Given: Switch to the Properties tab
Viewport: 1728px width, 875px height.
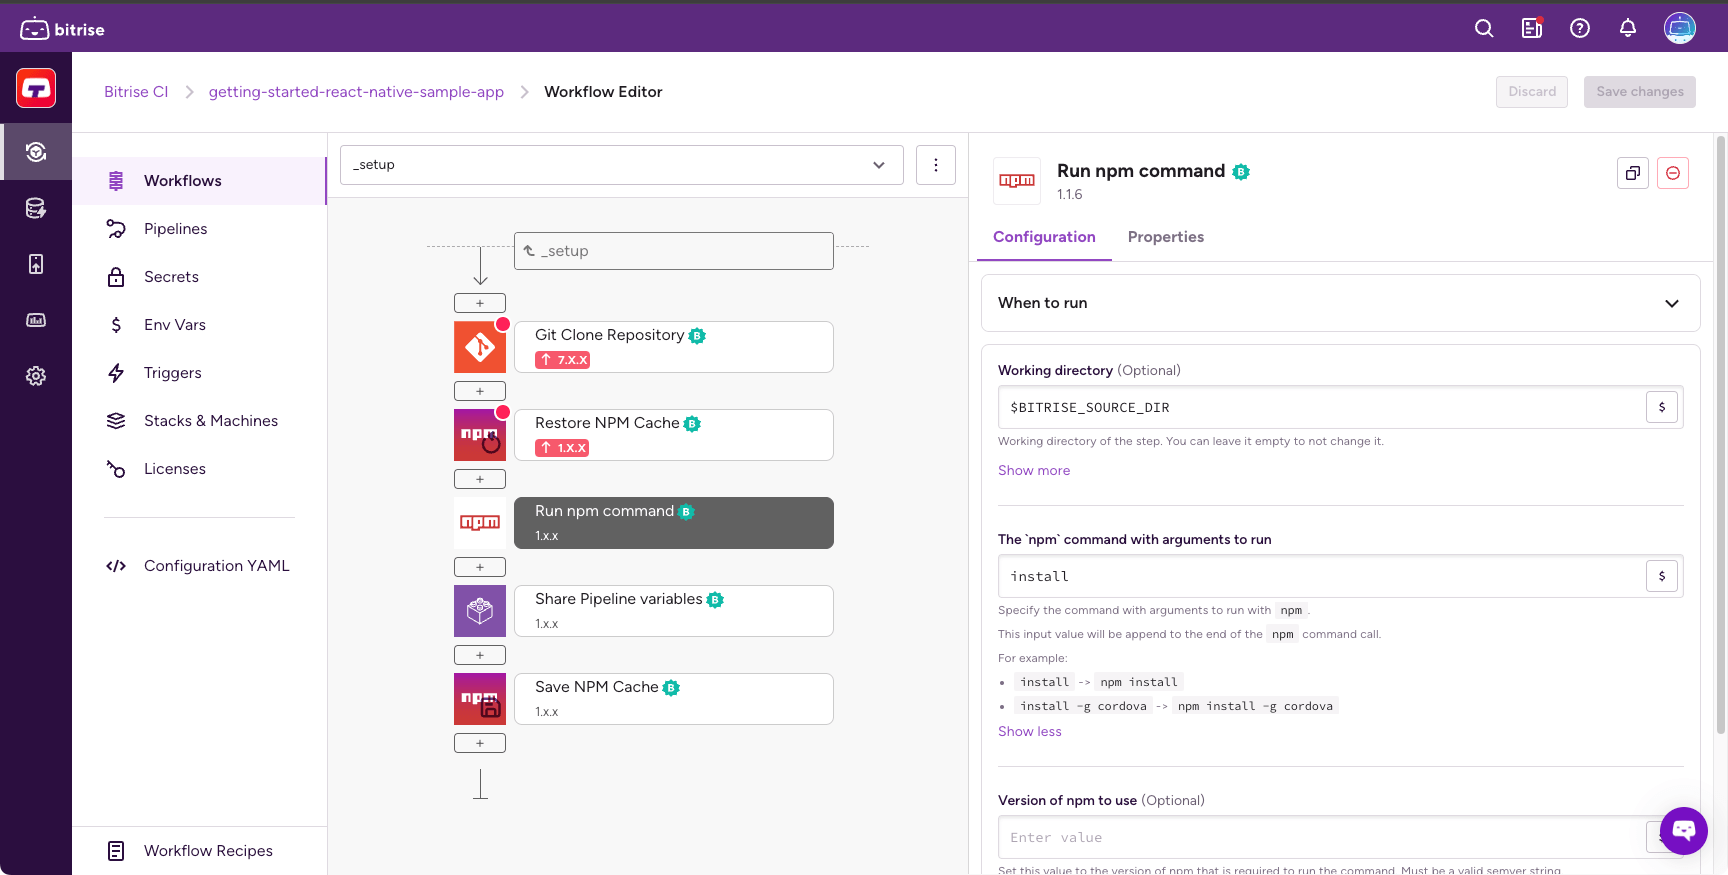Looking at the screenshot, I should coord(1165,237).
